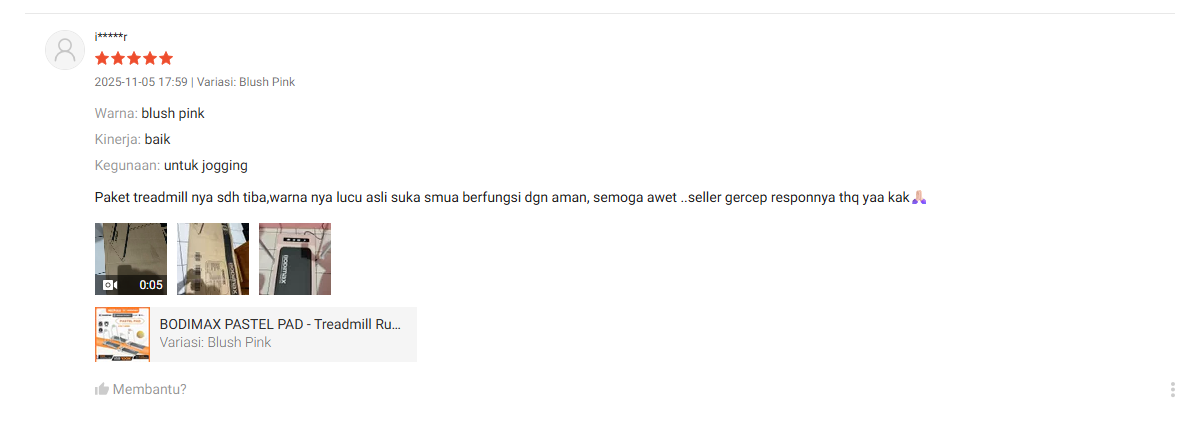Click the Variasi: Blush Pink text beside date
This screenshot has width=1200, height=440.
coord(246,82)
